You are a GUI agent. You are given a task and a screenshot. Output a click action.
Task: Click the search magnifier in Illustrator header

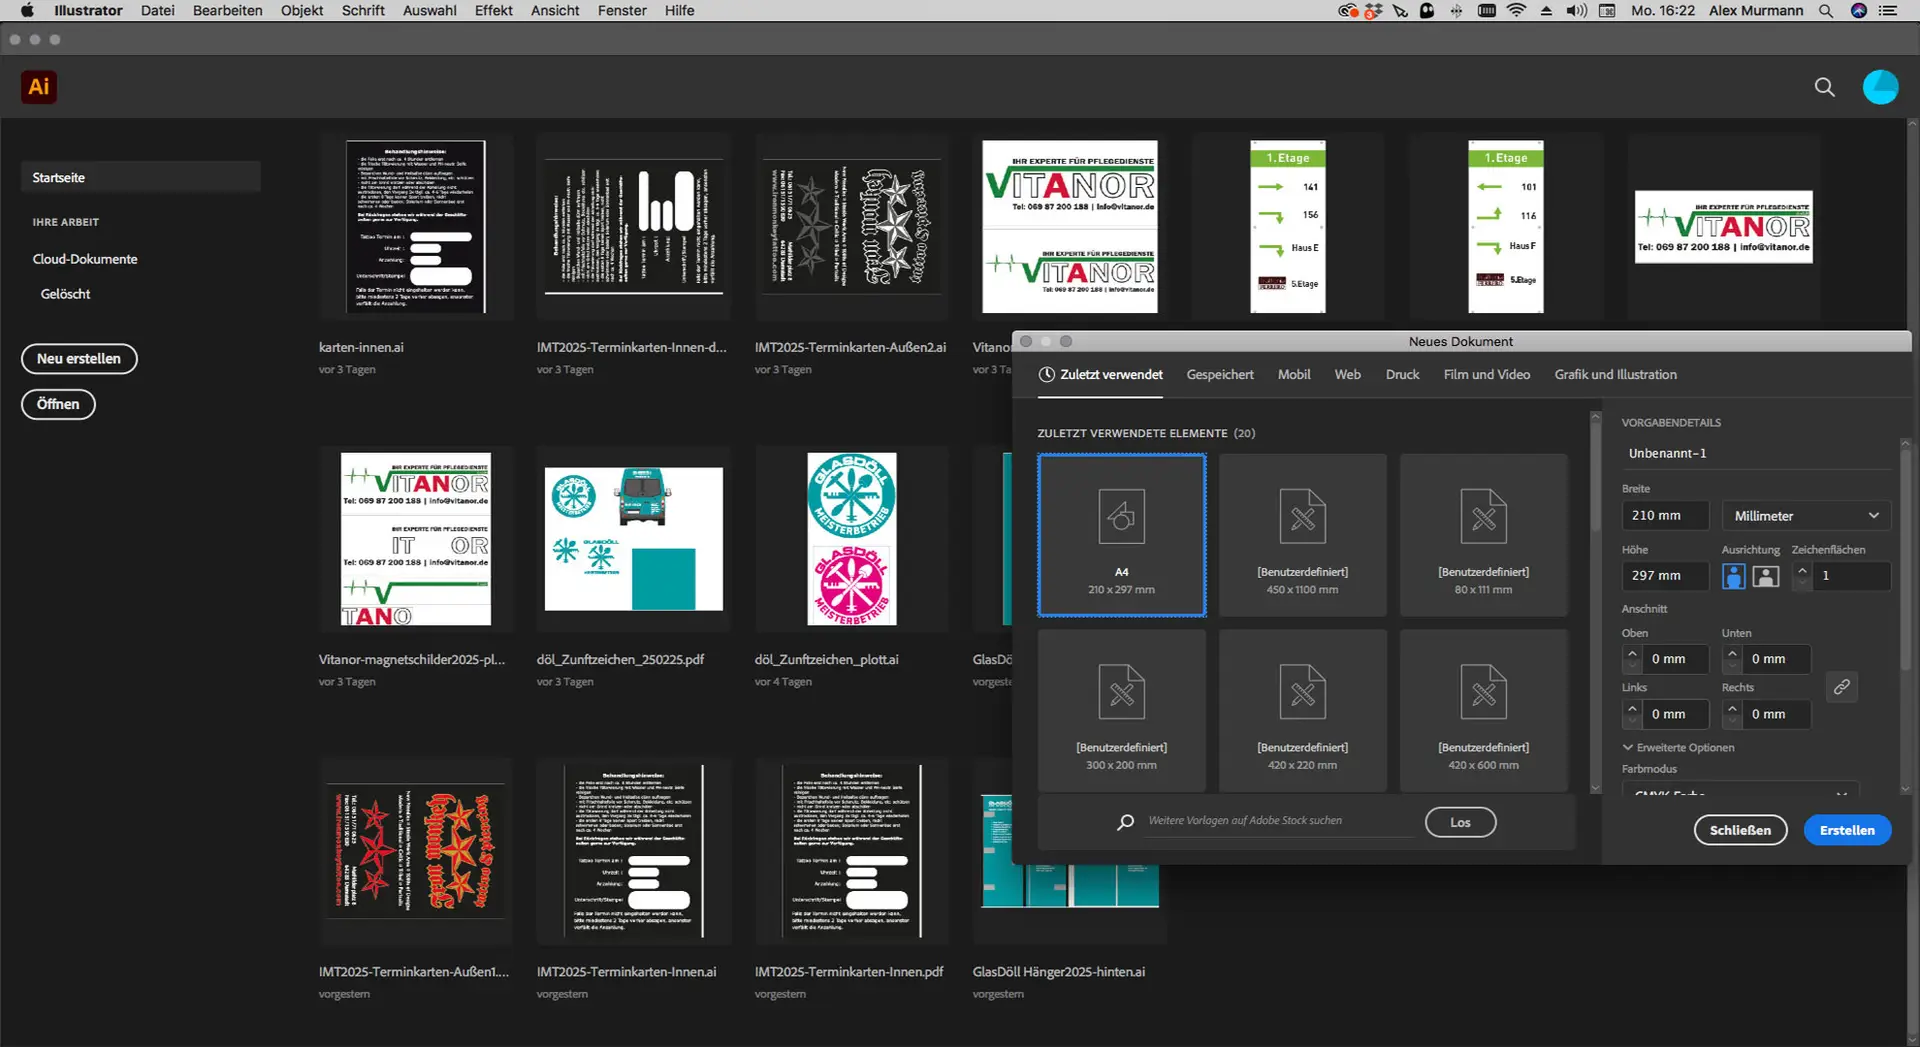(x=1824, y=87)
